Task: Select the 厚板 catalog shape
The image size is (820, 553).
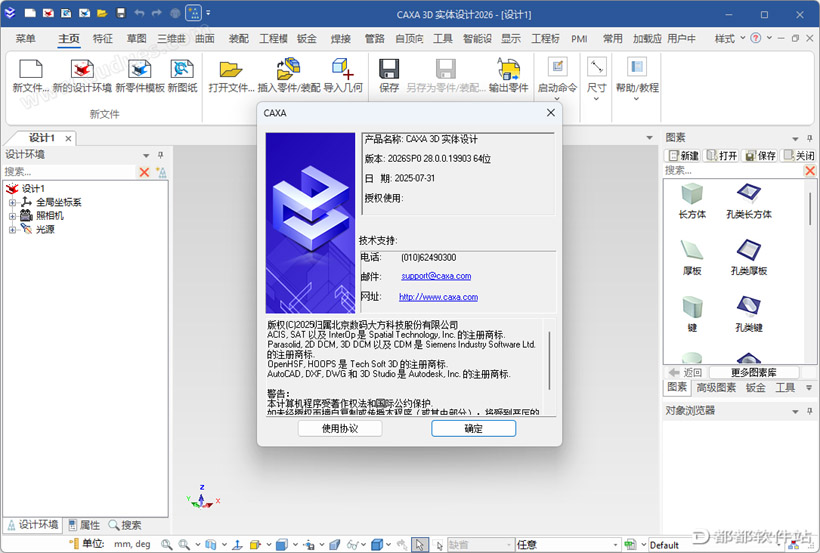Action: coord(692,257)
